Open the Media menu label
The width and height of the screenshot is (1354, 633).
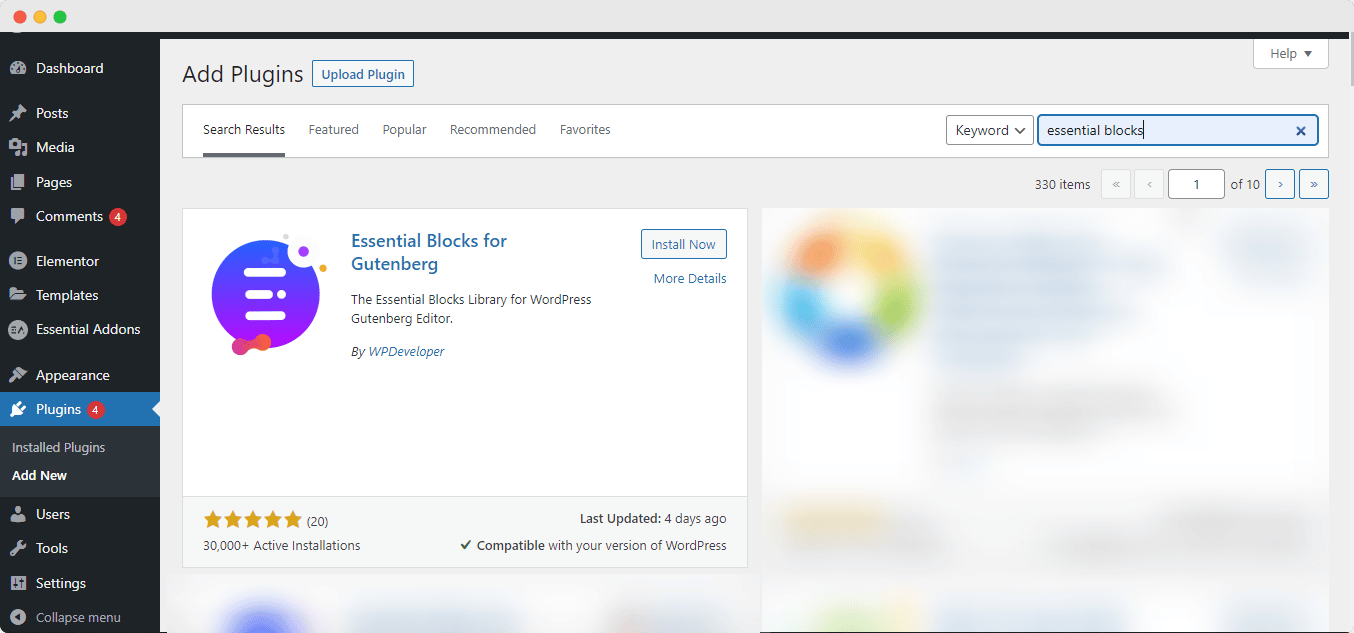click(55, 147)
